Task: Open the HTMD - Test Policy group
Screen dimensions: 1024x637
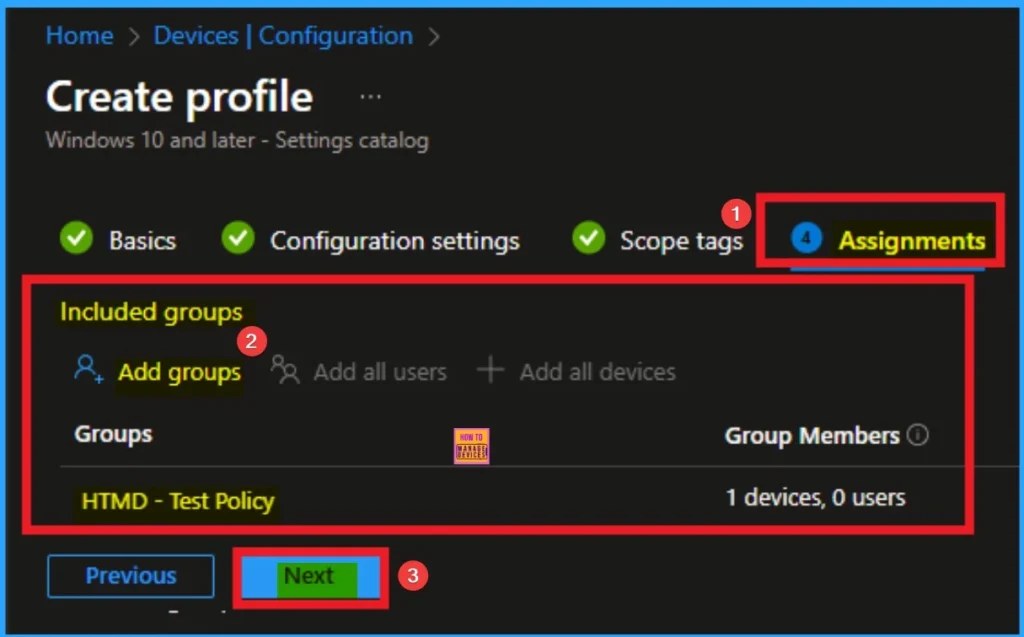Action: (x=178, y=501)
